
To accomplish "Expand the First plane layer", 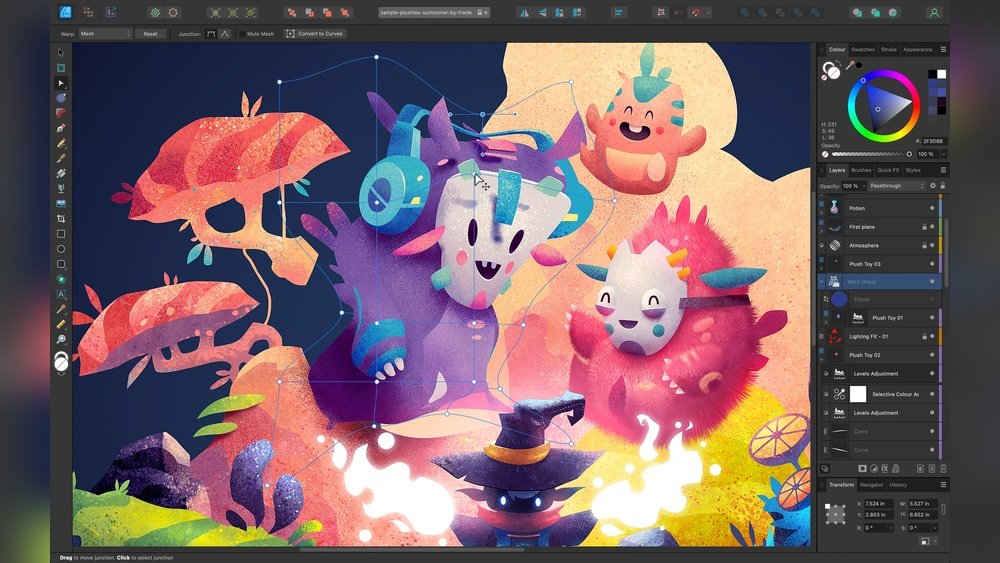I will [821, 231].
